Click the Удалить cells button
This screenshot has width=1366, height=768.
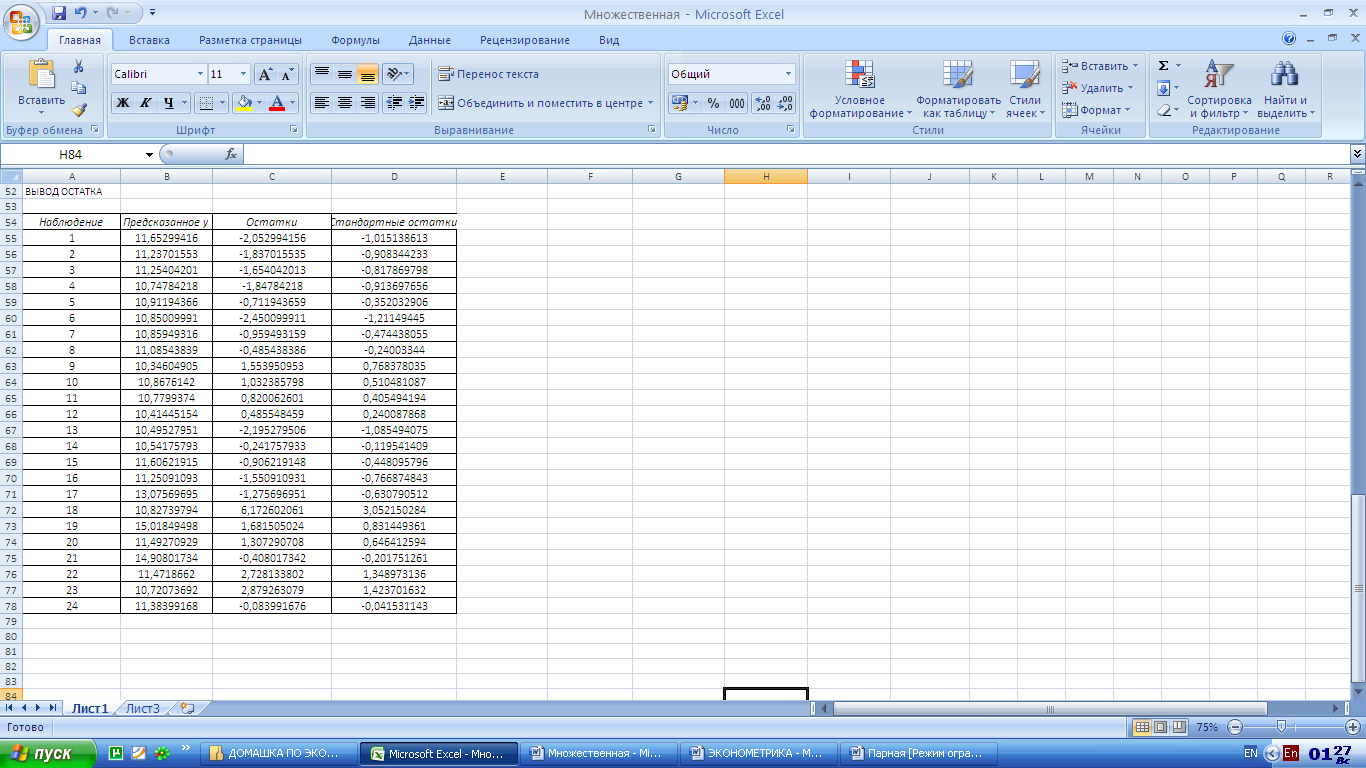pyautogui.click(x=1099, y=88)
